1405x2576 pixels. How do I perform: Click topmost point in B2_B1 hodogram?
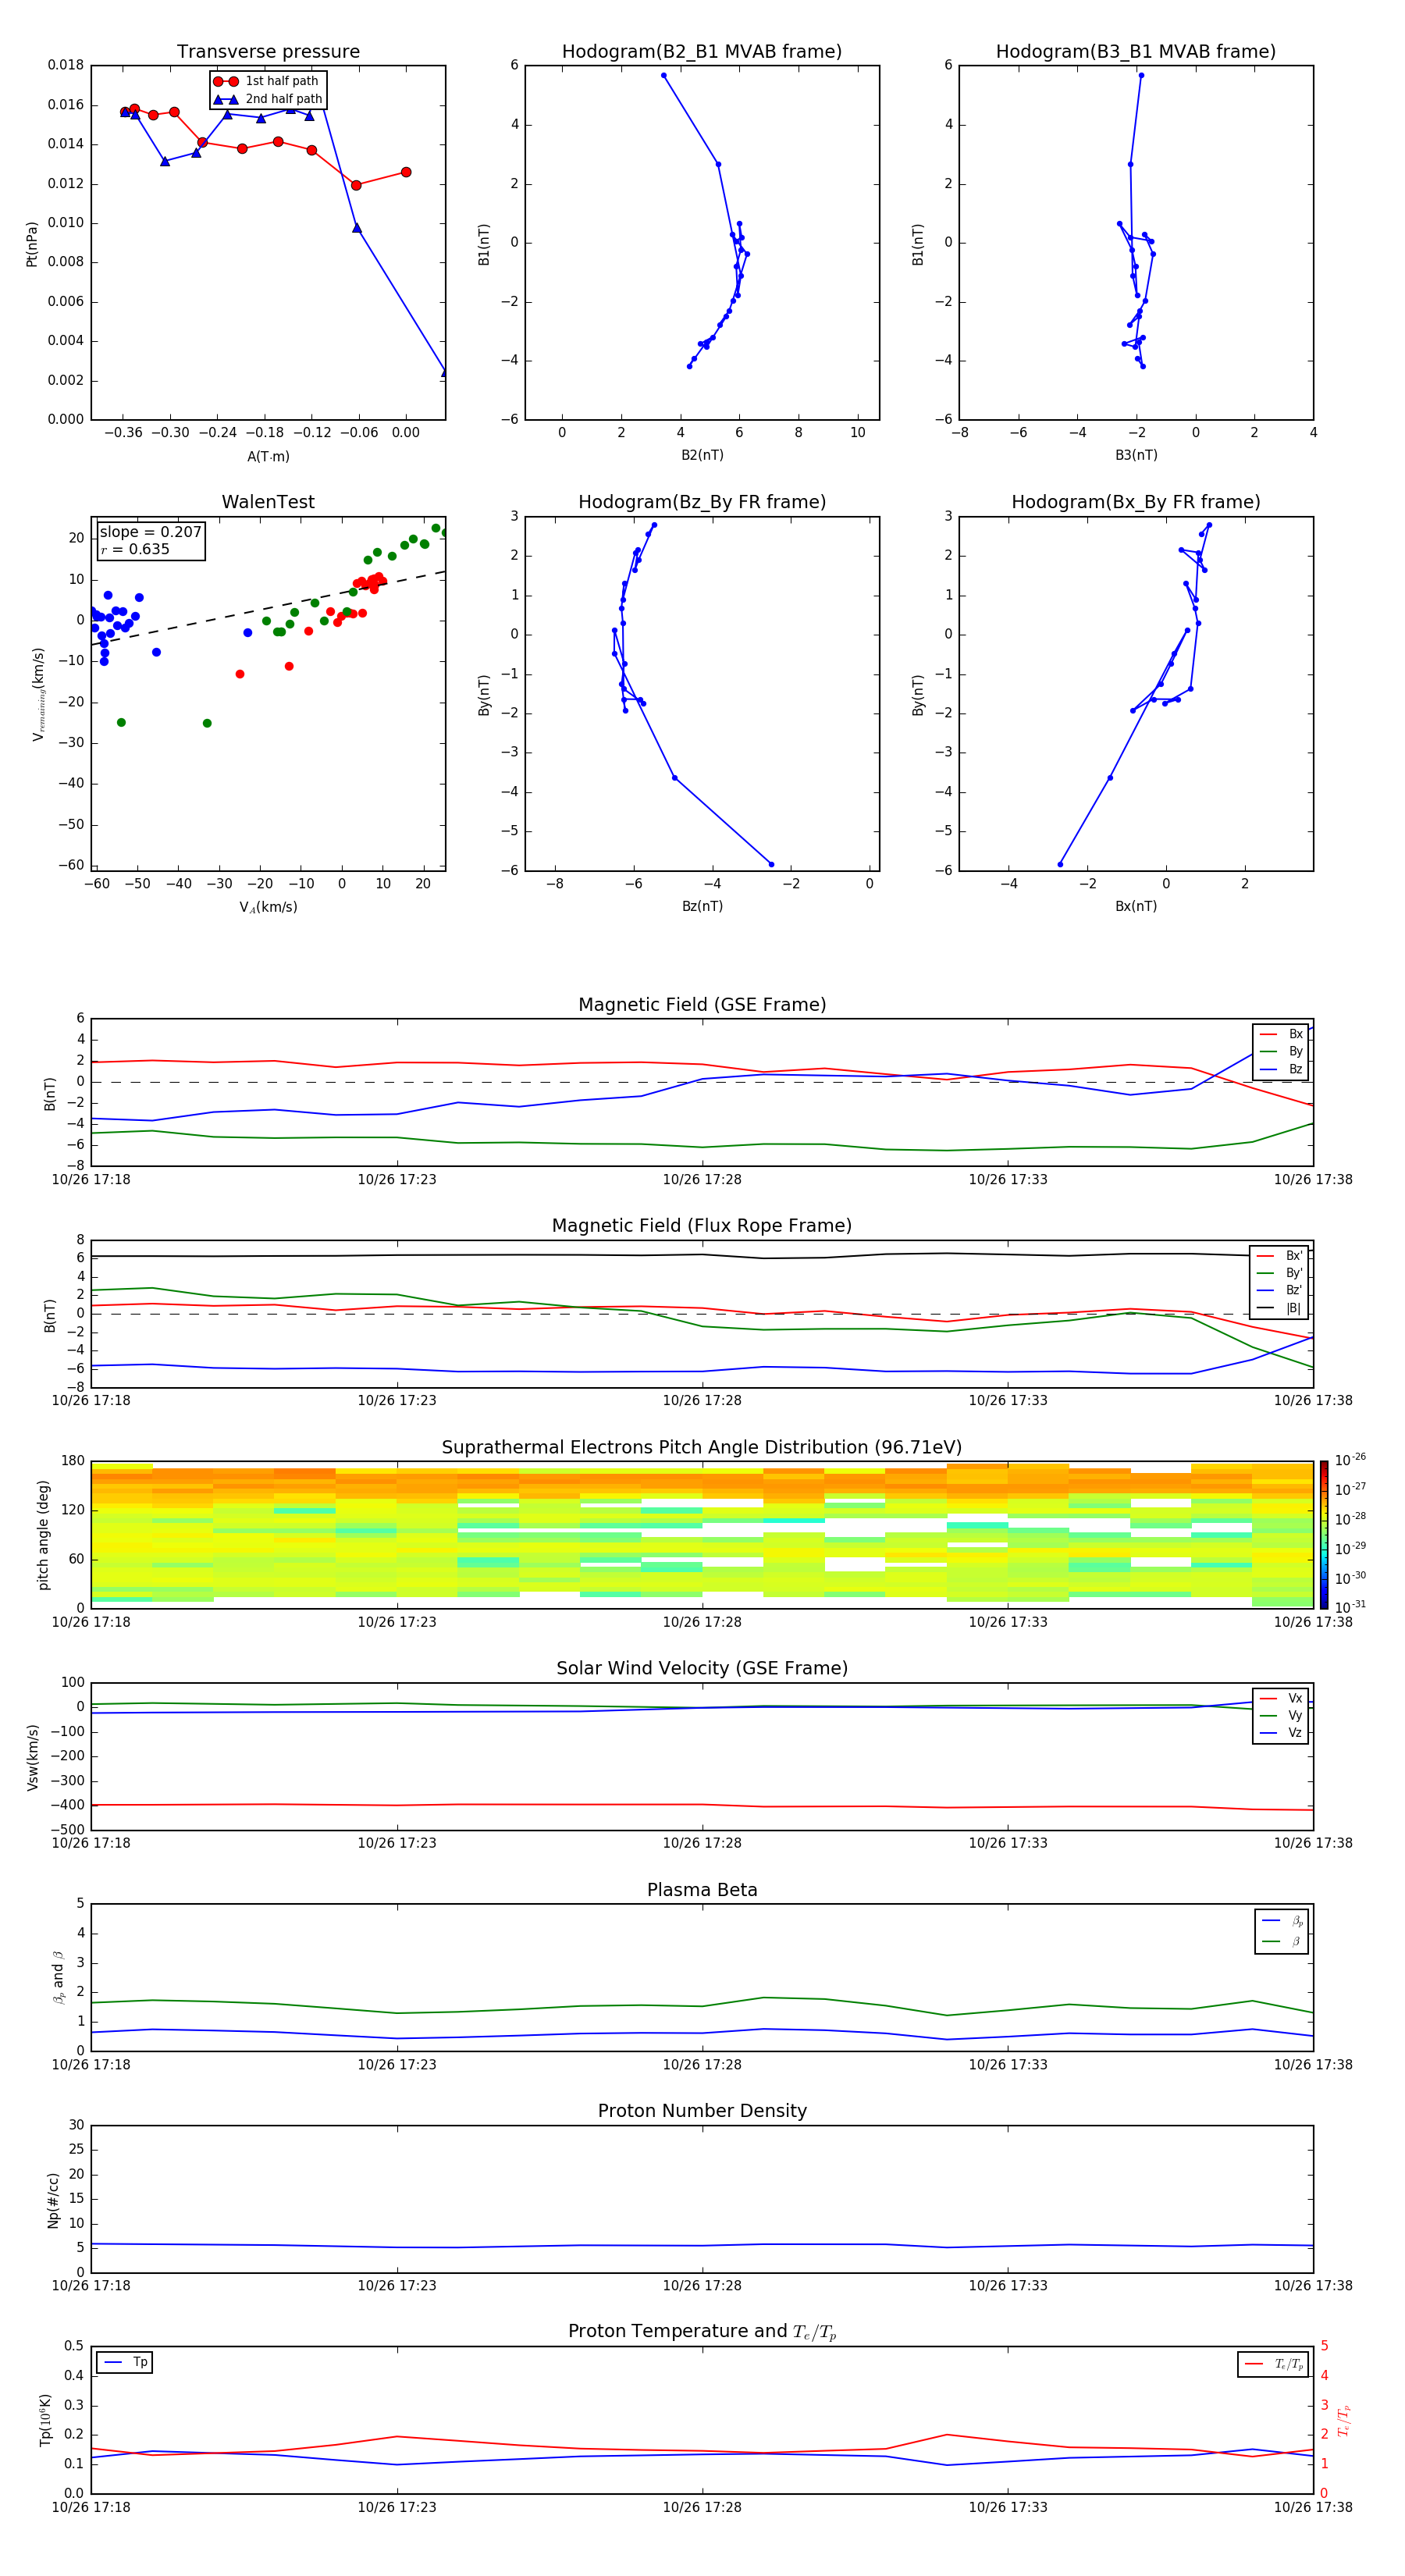[x=663, y=75]
